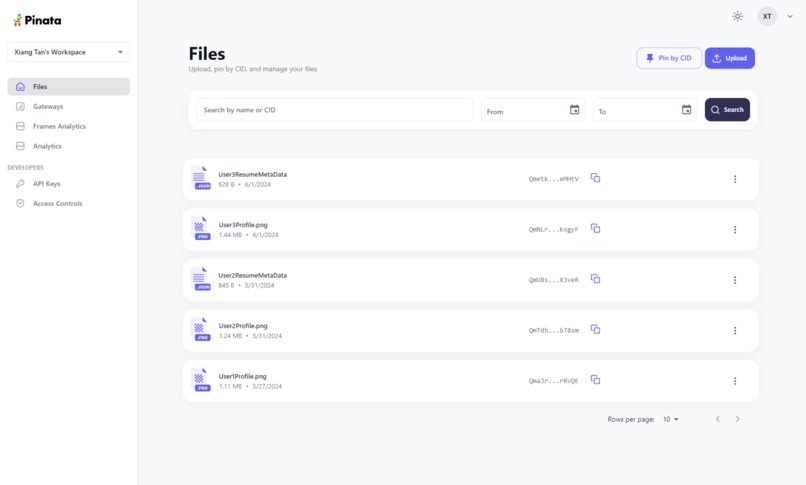Open the more options menu for User1Profile.png
Image resolution: width=806 pixels, height=485 pixels.
pyautogui.click(x=735, y=381)
